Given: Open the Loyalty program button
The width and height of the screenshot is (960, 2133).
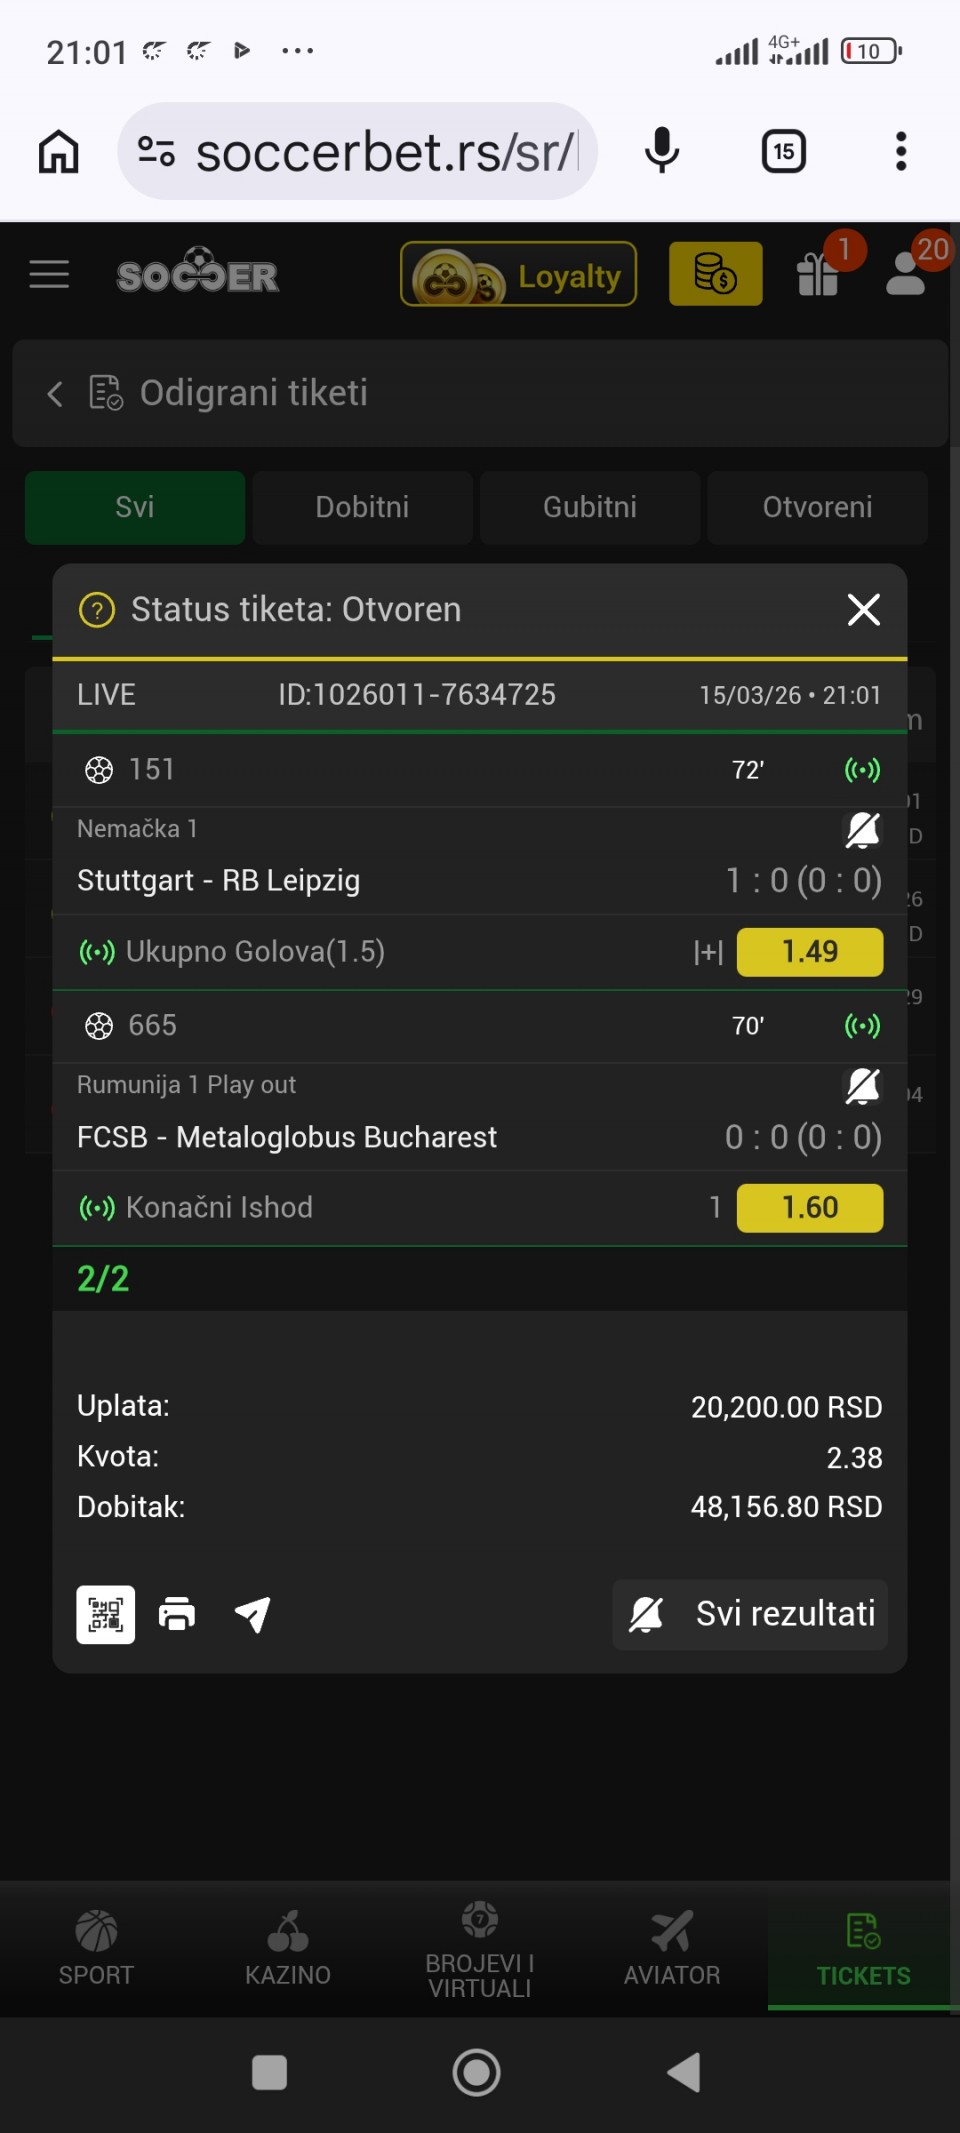Looking at the screenshot, I should click(x=518, y=274).
